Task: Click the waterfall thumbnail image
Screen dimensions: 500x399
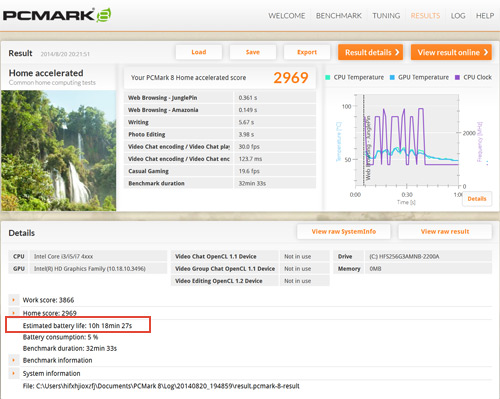Action: (x=59, y=150)
